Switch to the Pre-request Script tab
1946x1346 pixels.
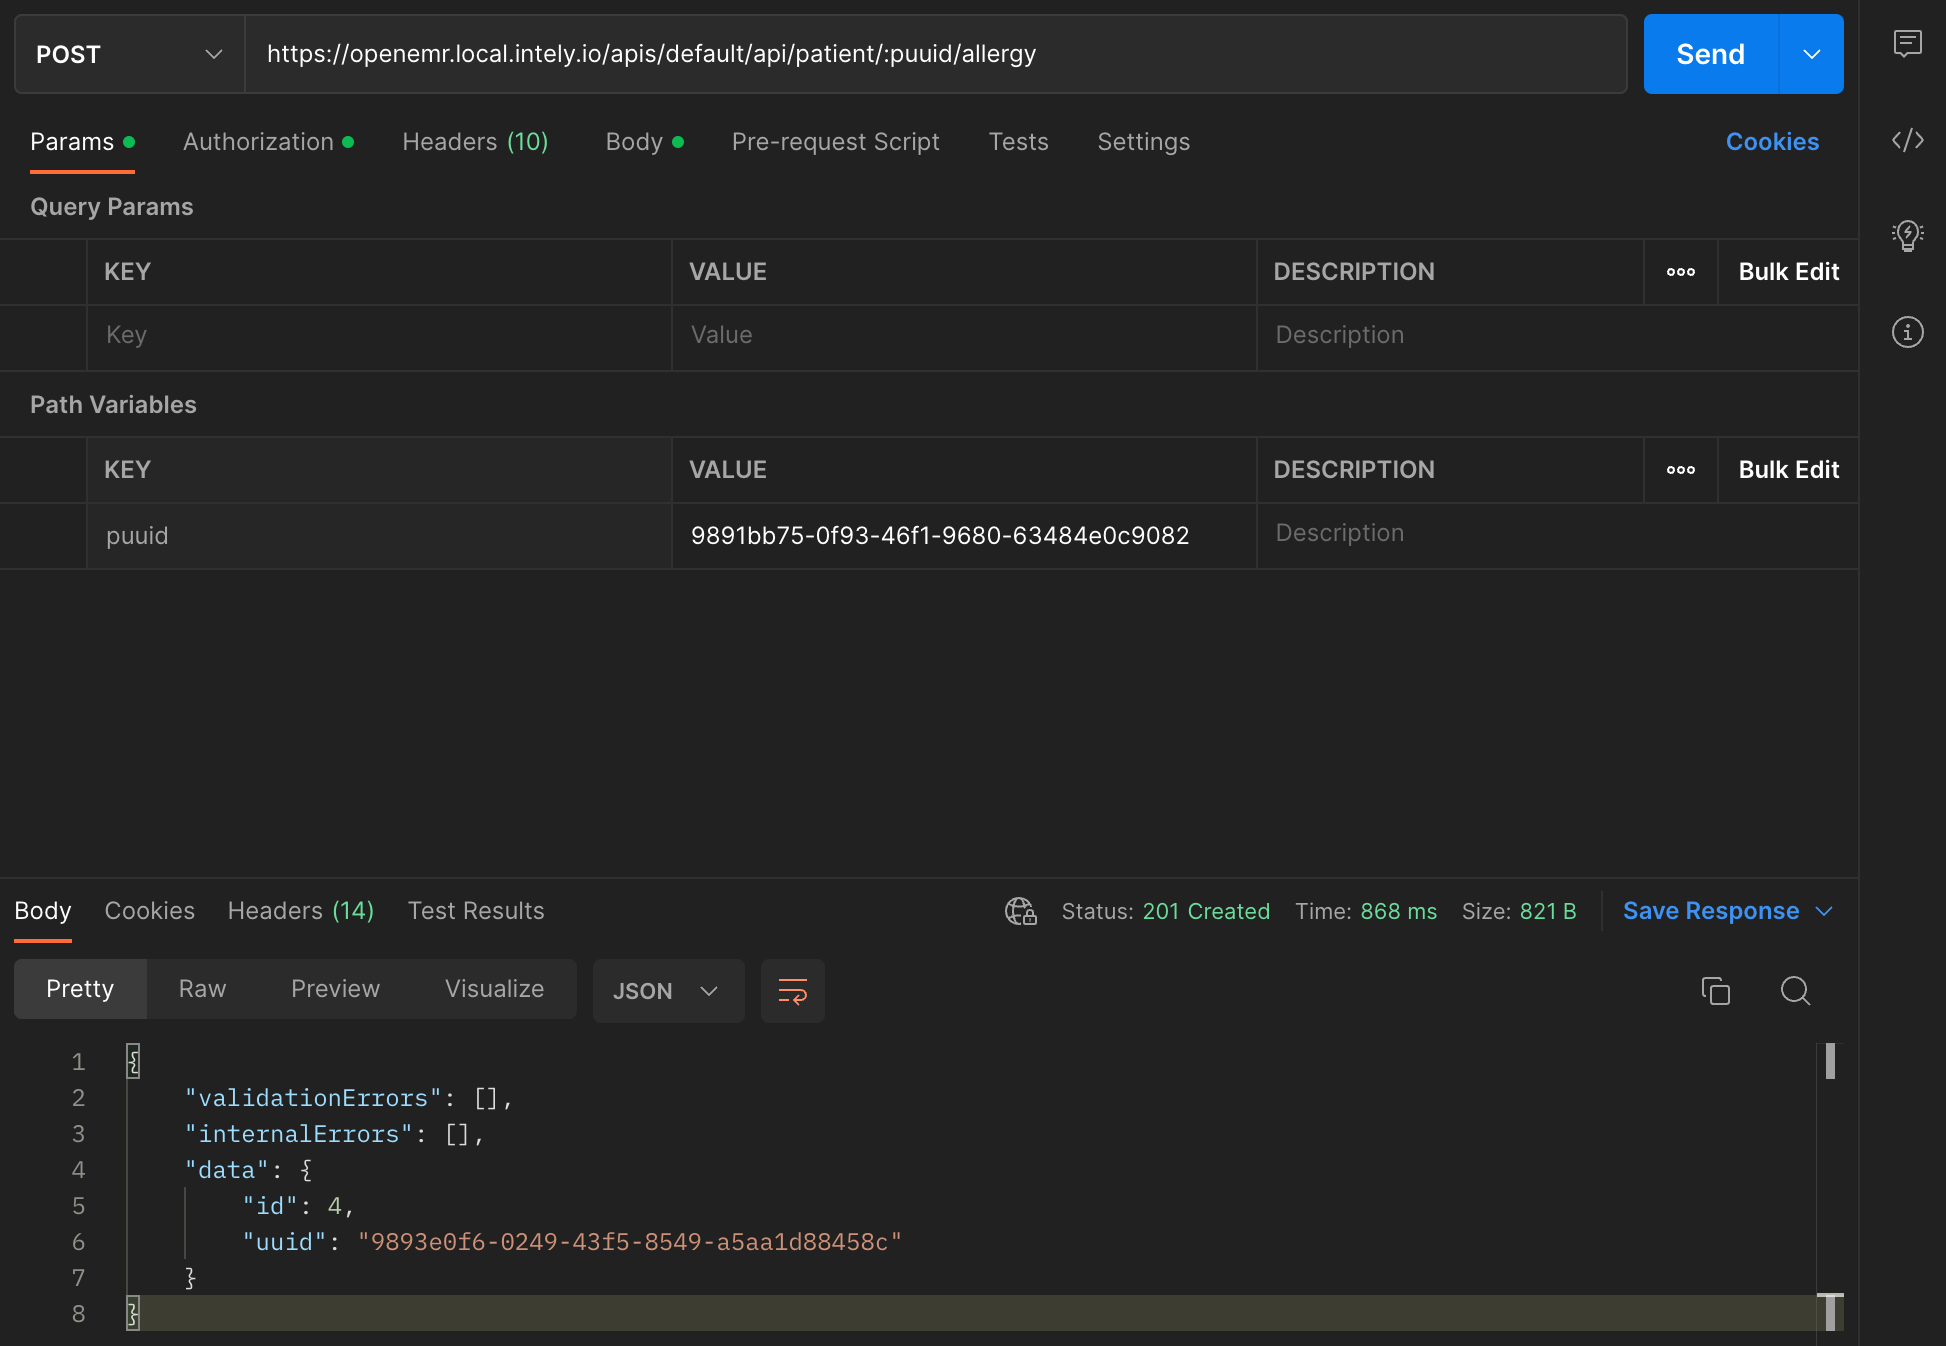click(x=836, y=141)
